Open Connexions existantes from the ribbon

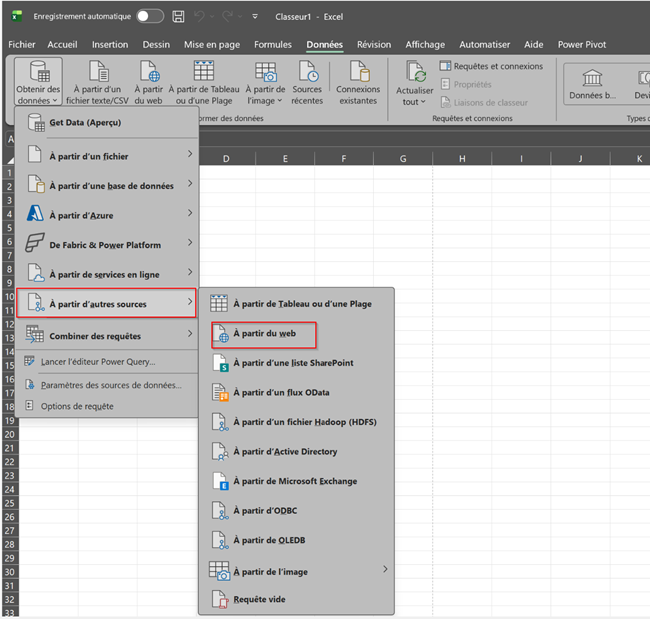(357, 72)
